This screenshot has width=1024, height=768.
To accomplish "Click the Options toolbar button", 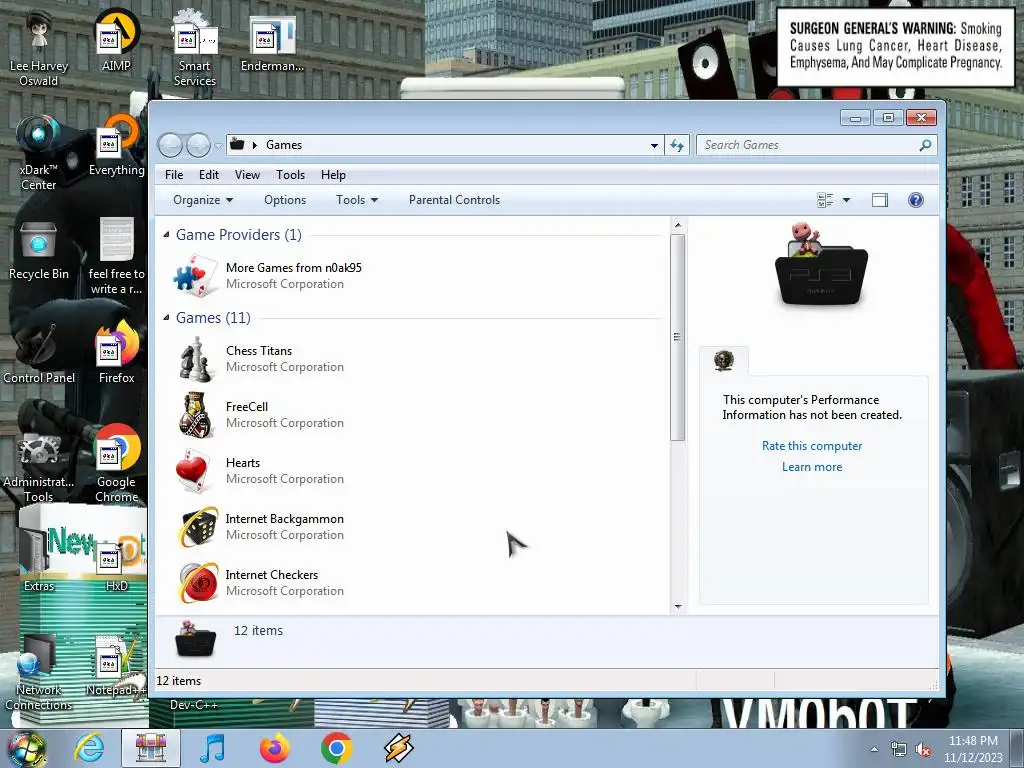I will [285, 200].
